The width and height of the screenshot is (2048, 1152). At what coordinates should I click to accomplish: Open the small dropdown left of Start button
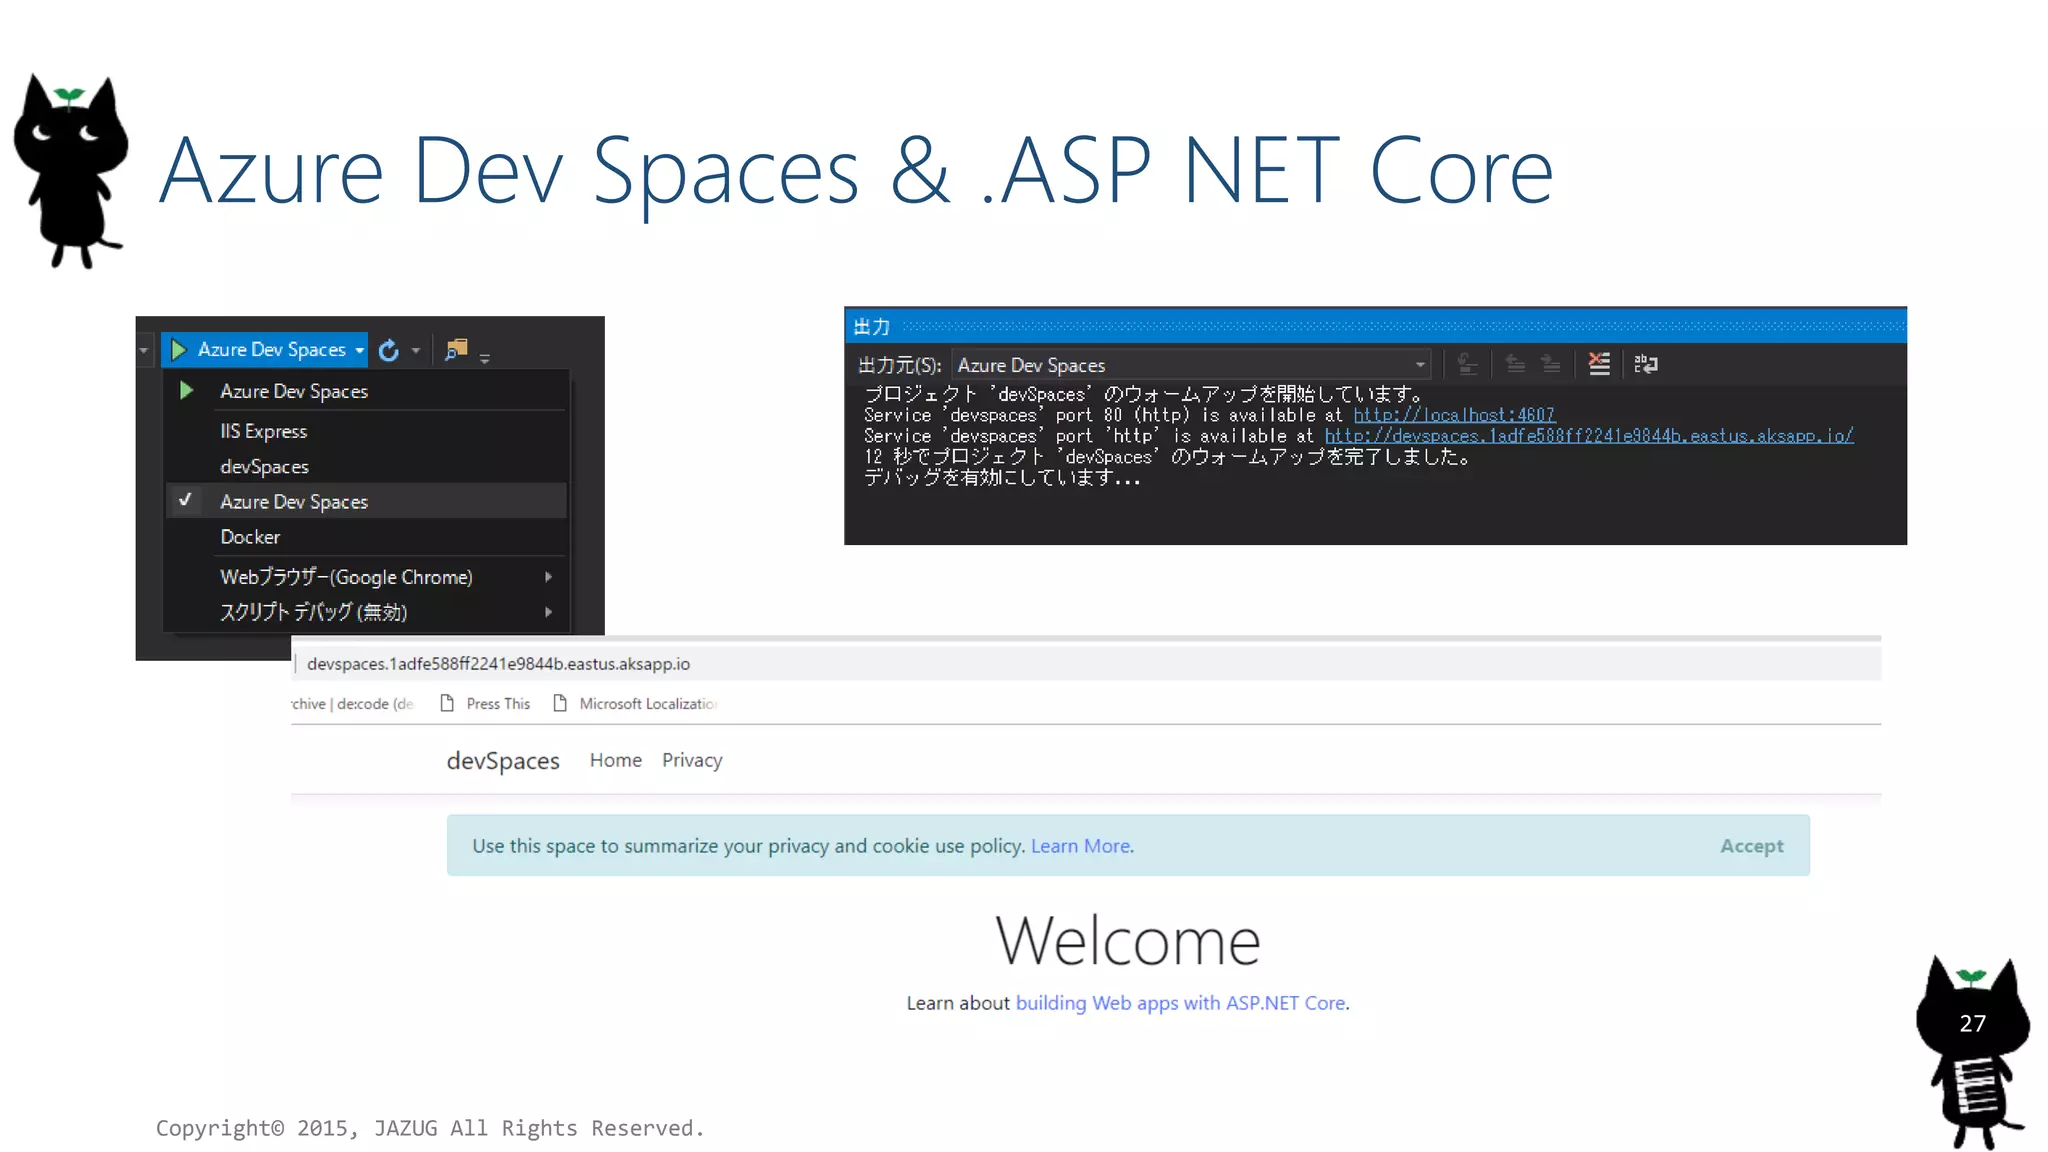click(144, 350)
